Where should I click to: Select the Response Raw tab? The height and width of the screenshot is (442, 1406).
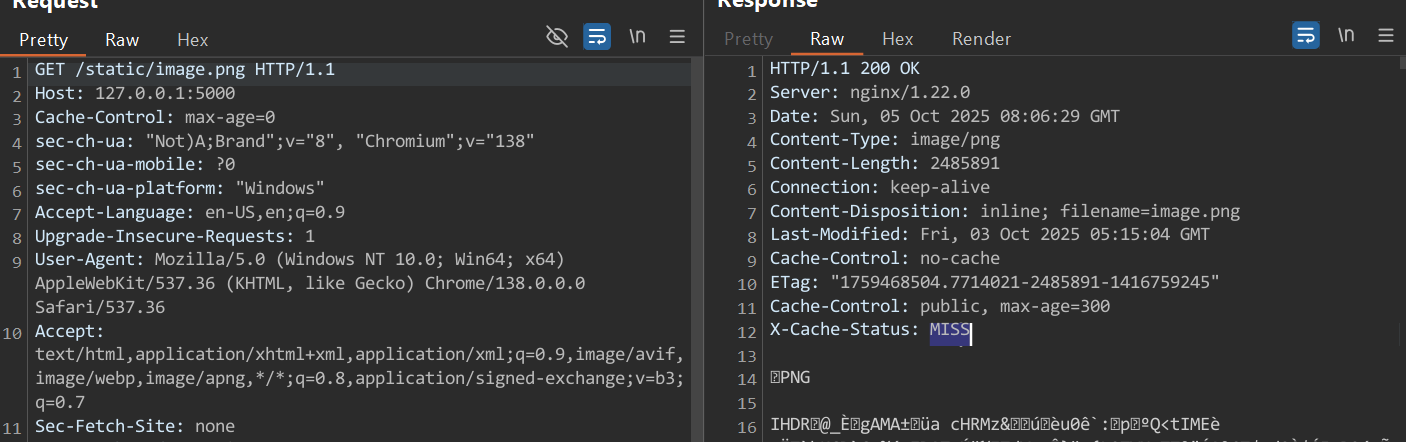(x=826, y=39)
